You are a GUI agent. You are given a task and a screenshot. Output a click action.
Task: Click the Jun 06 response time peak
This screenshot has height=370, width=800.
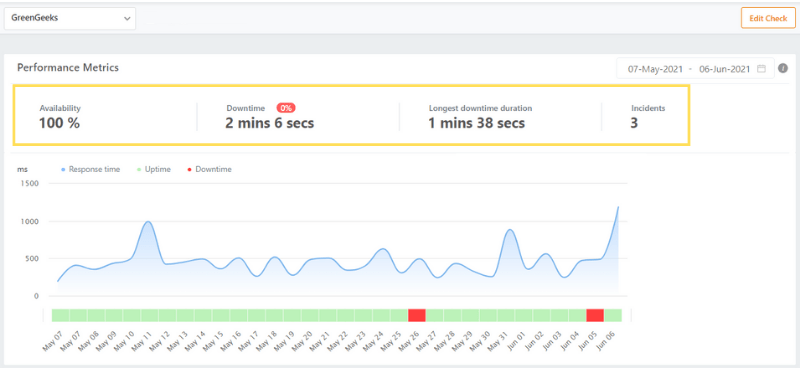[x=618, y=207]
